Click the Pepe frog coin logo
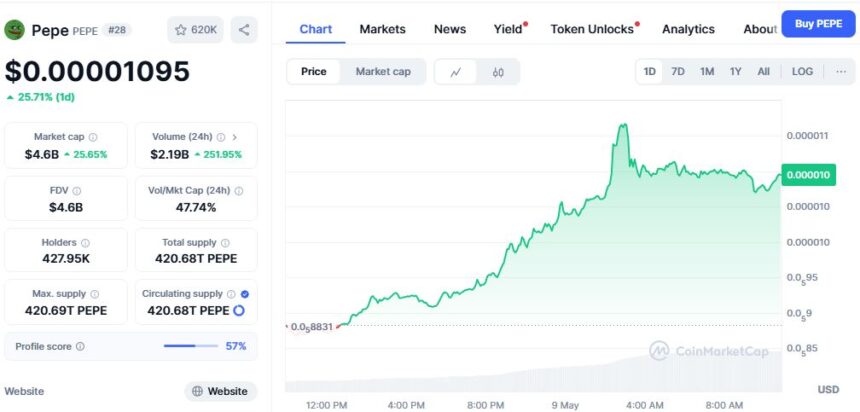 pos(15,30)
